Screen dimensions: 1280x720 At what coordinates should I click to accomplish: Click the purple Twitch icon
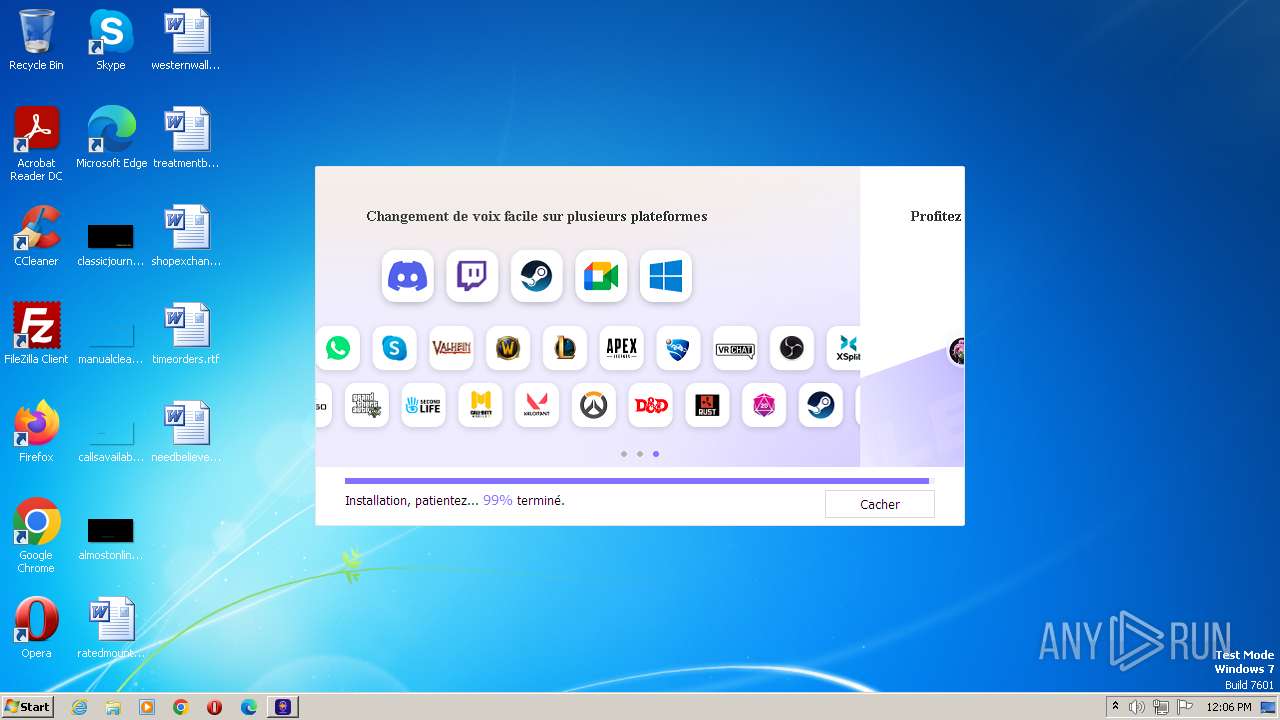(x=472, y=276)
